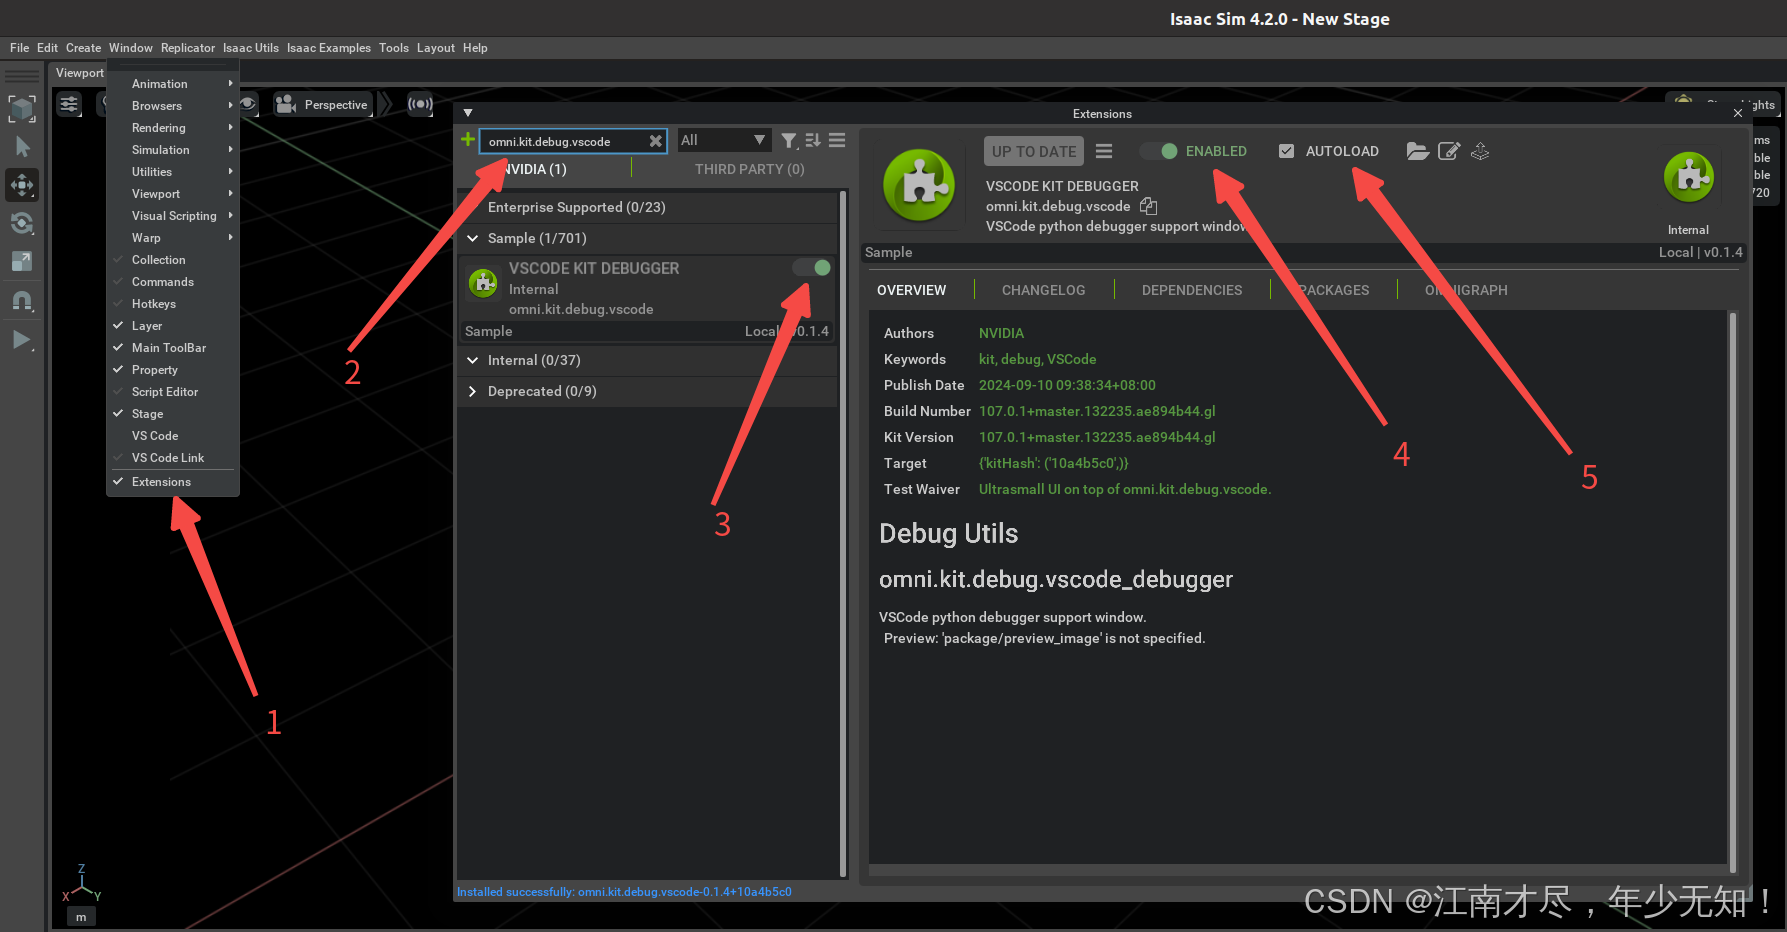This screenshot has width=1787, height=932.
Task: Uncheck Property window in menu
Action: tap(173, 370)
